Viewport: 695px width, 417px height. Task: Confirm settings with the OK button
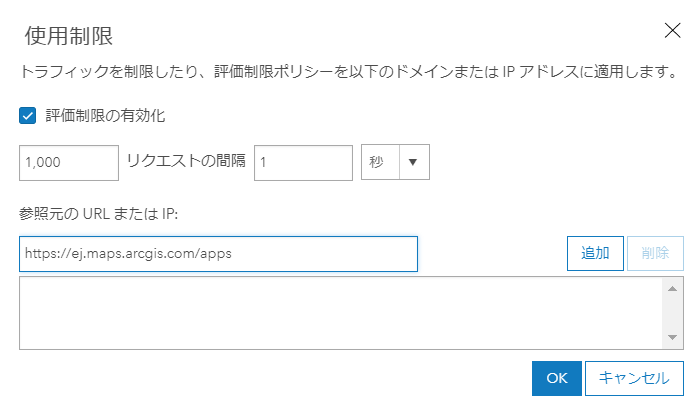[x=557, y=378]
